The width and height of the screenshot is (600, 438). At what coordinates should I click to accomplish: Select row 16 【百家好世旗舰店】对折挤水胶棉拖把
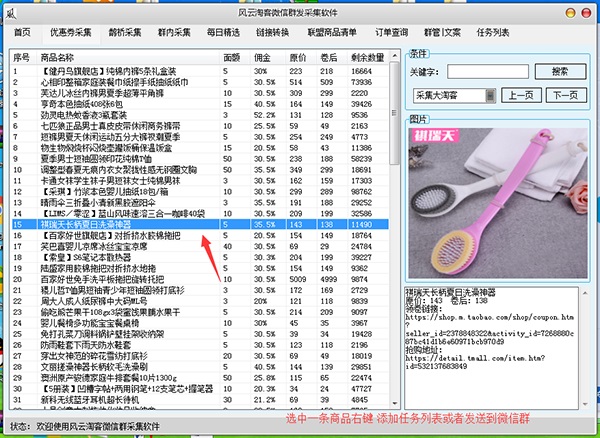[x=199, y=235]
